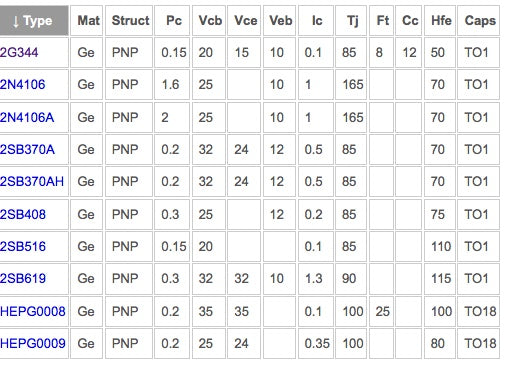Viewport: 520px width, 369px height.
Task: Open the HEPG0009 transistor link
Action: click(x=33, y=344)
